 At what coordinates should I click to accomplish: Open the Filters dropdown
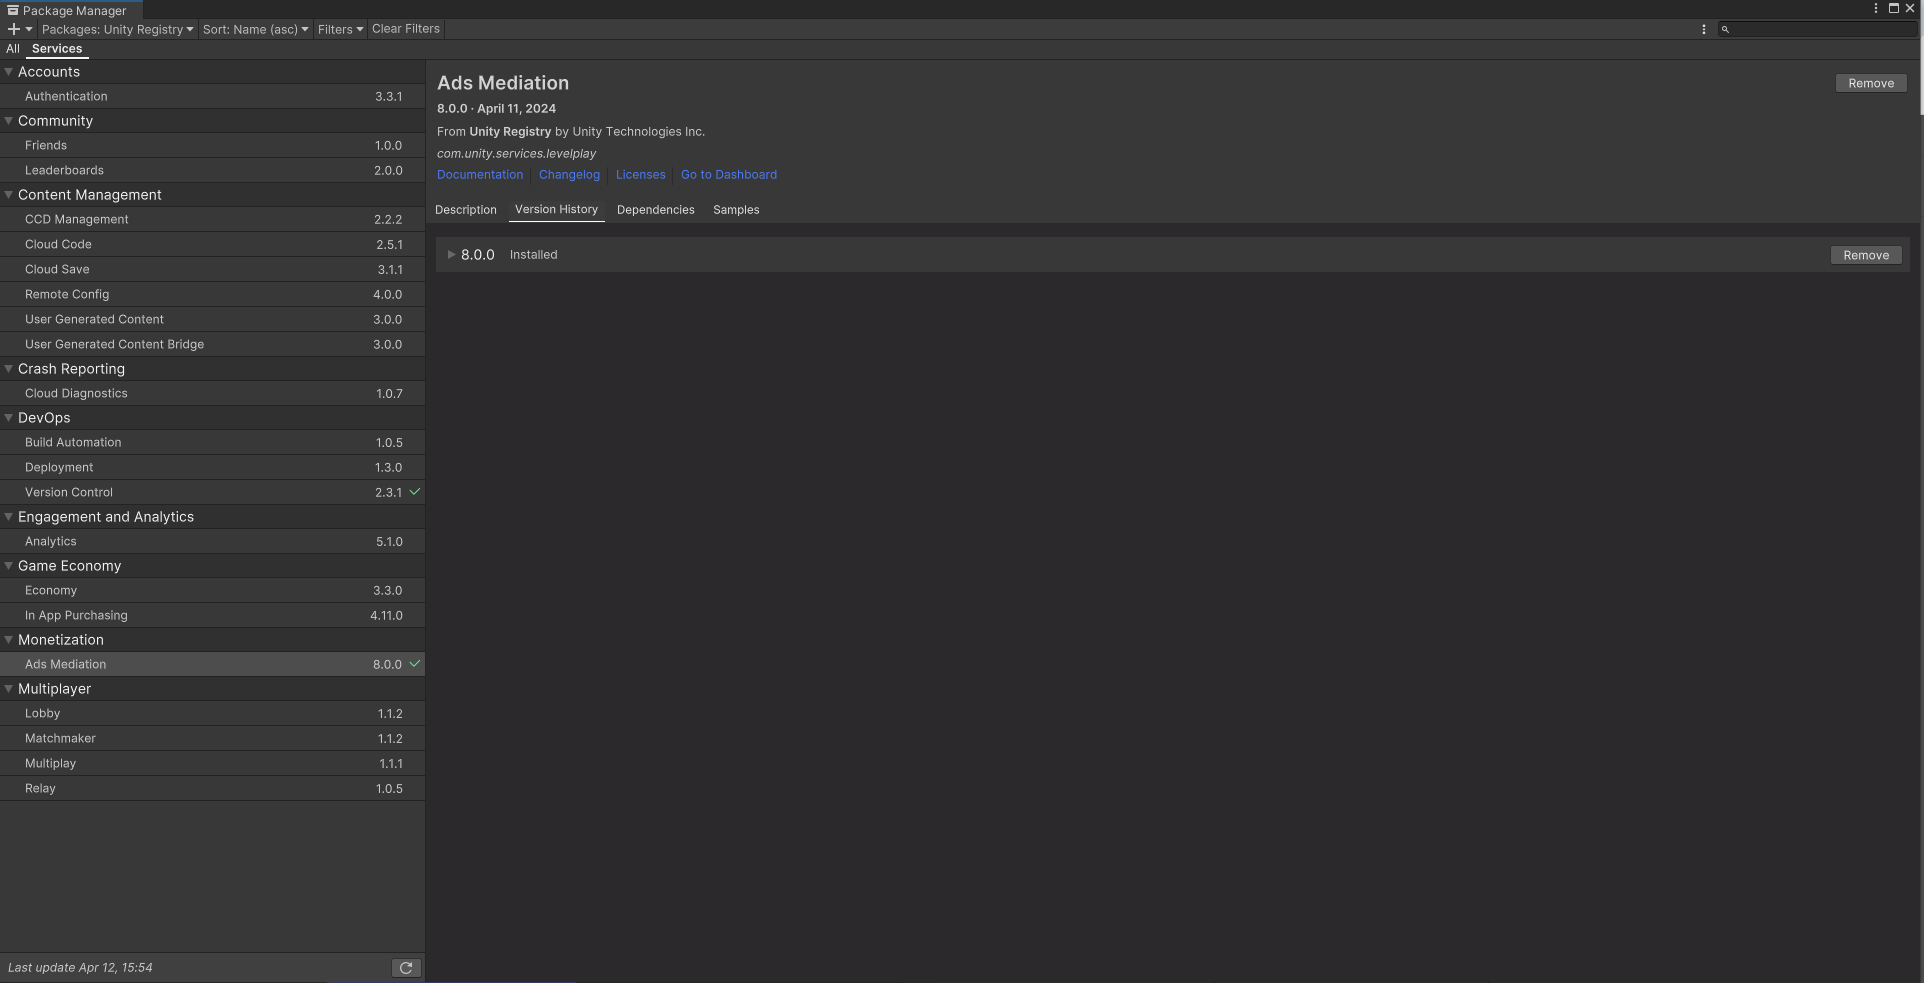(340, 29)
